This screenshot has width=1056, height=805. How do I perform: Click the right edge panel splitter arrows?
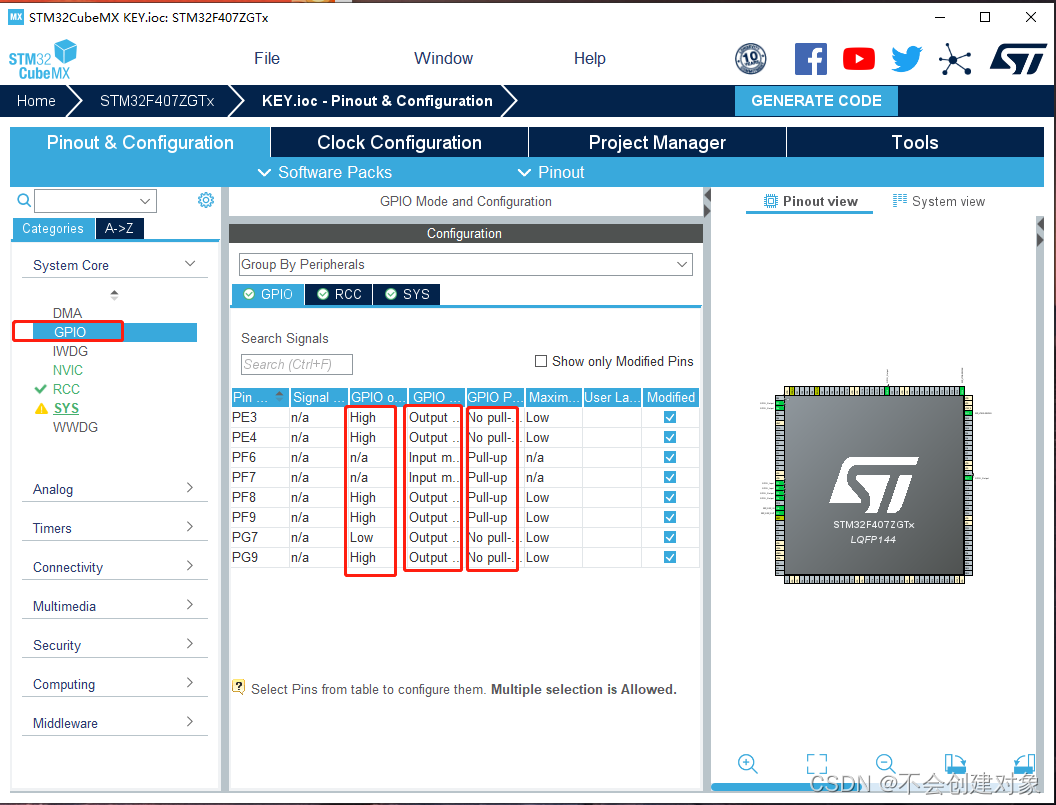pyautogui.click(x=1040, y=231)
